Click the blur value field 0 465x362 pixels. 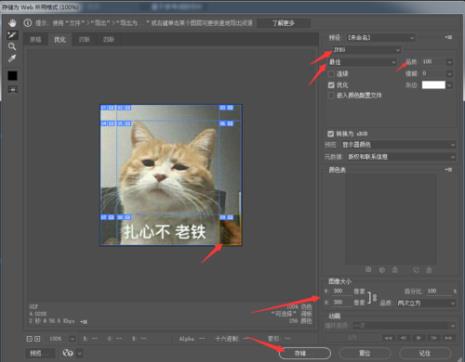433,73
